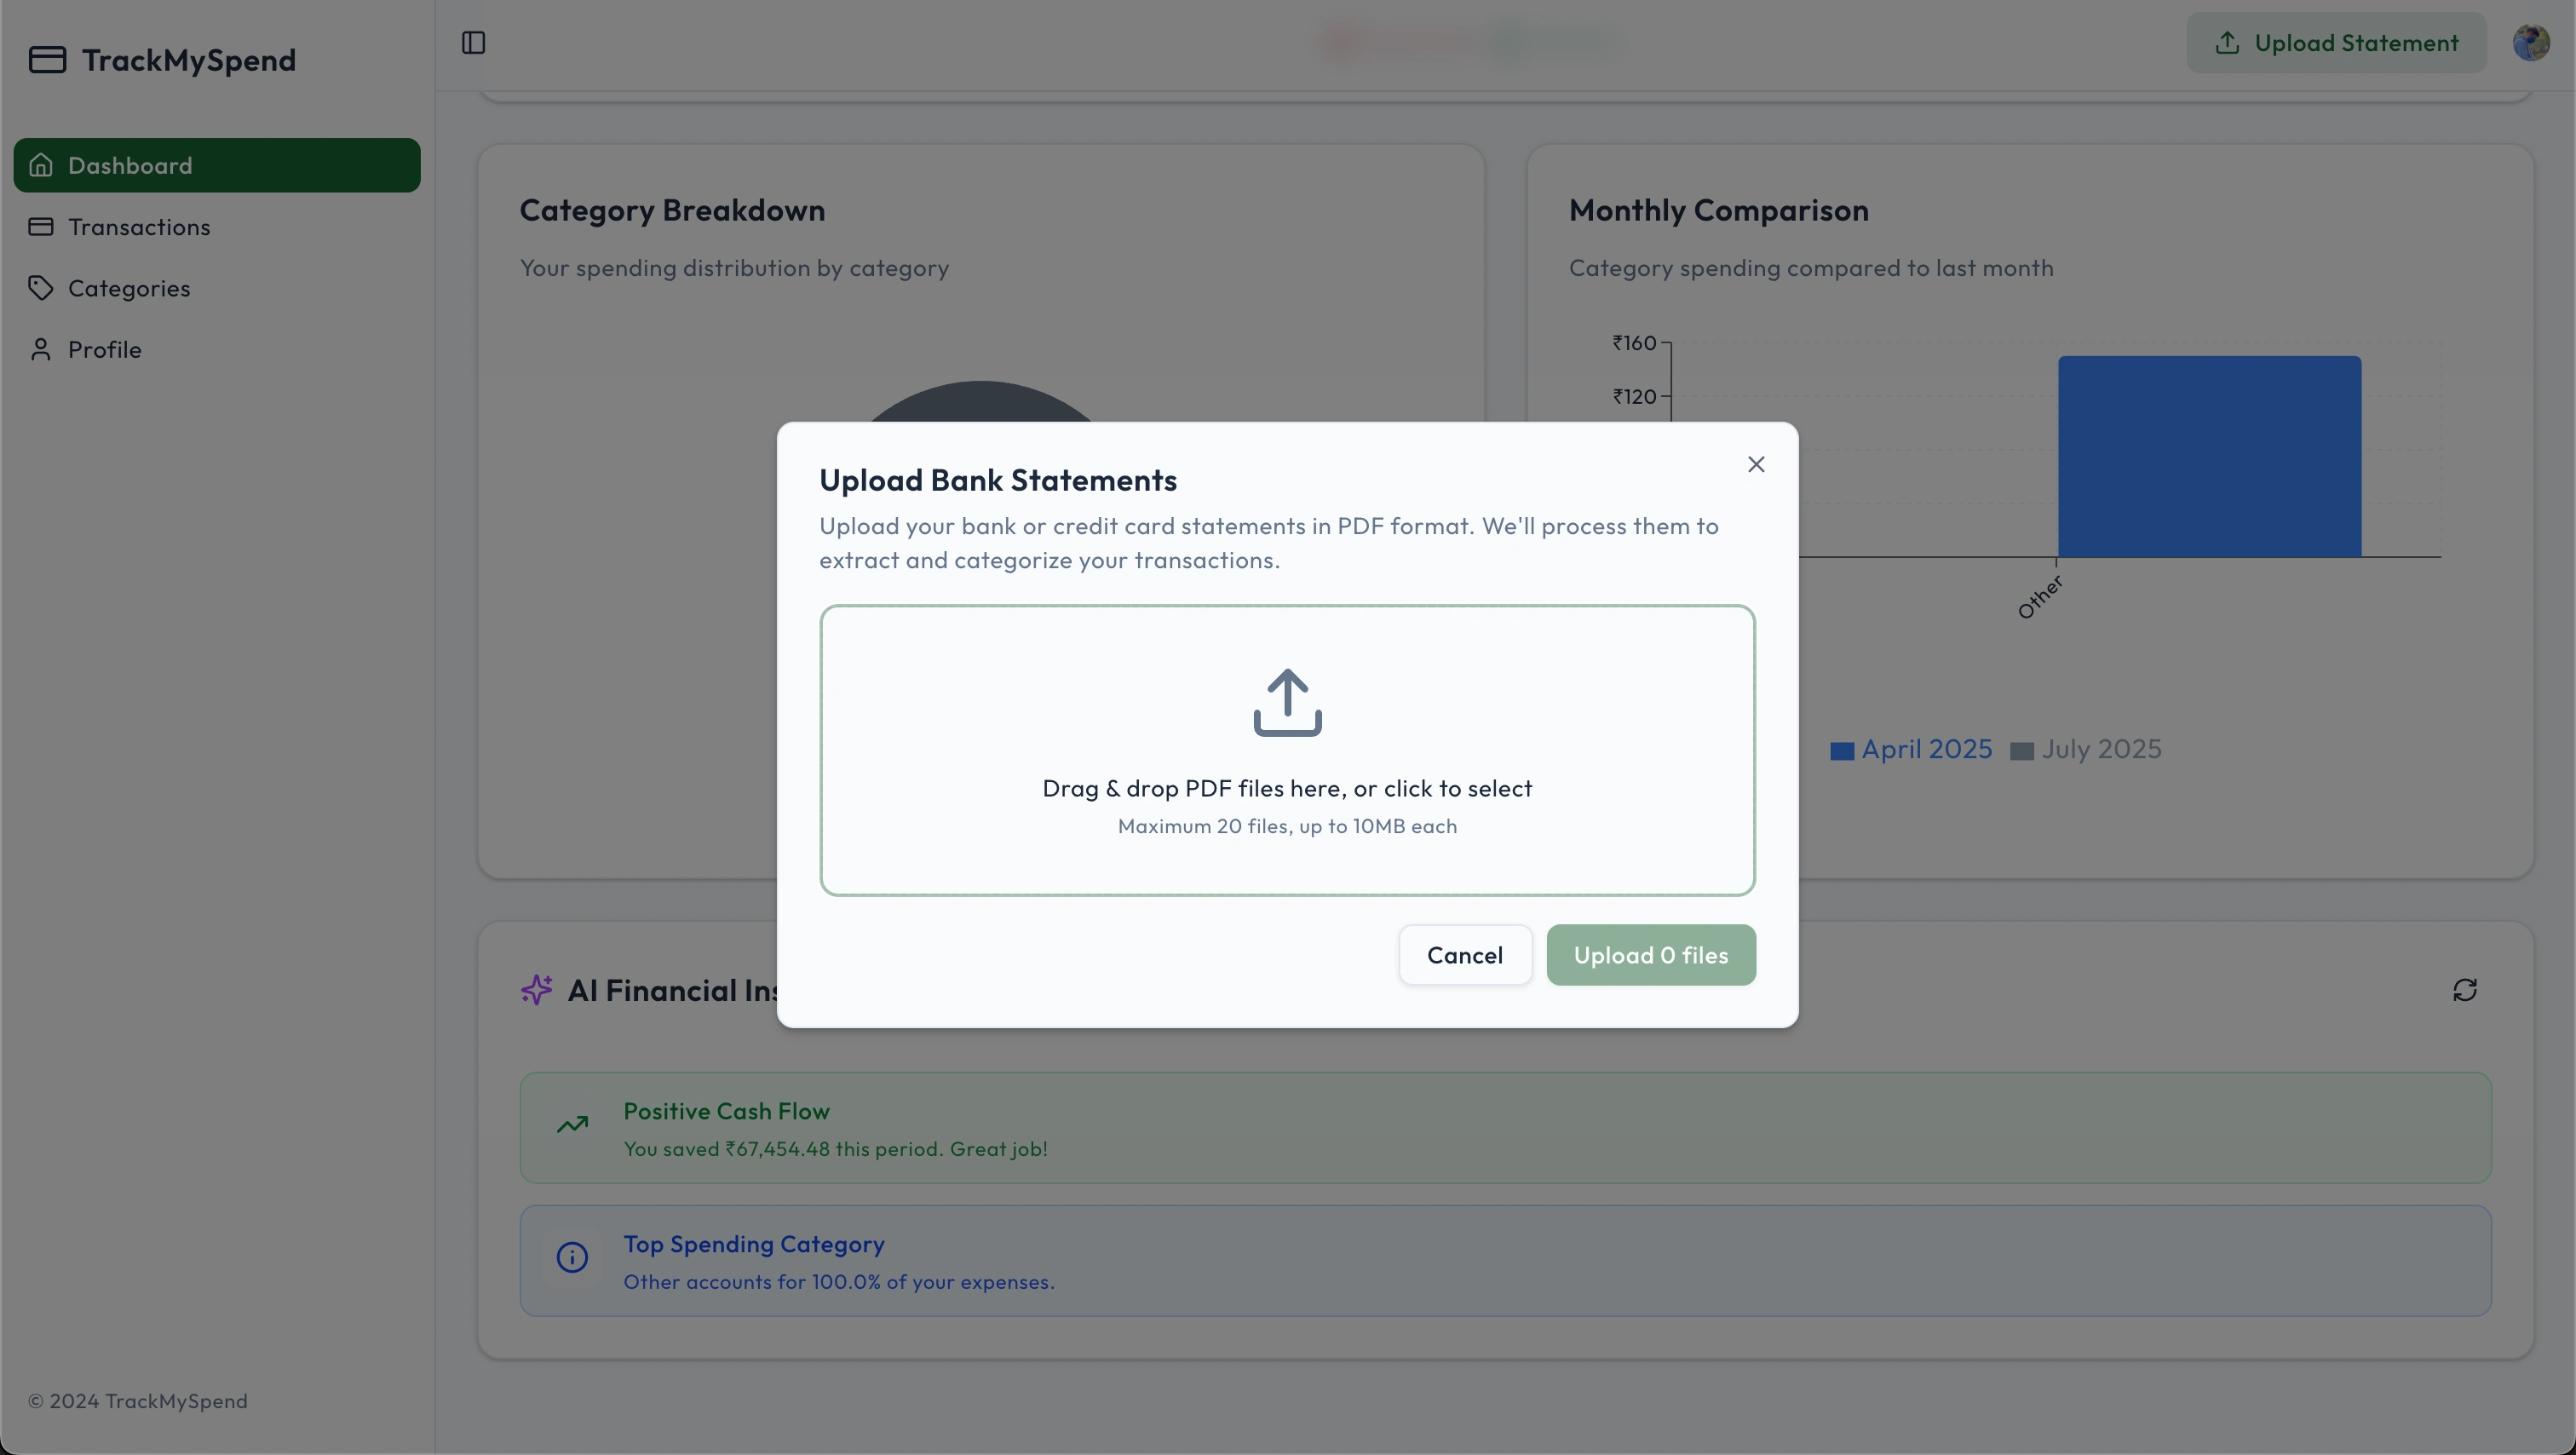Toggle April 2025 legend series
The image size is (2576, 1455).
pyautogui.click(x=1911, y=750)
